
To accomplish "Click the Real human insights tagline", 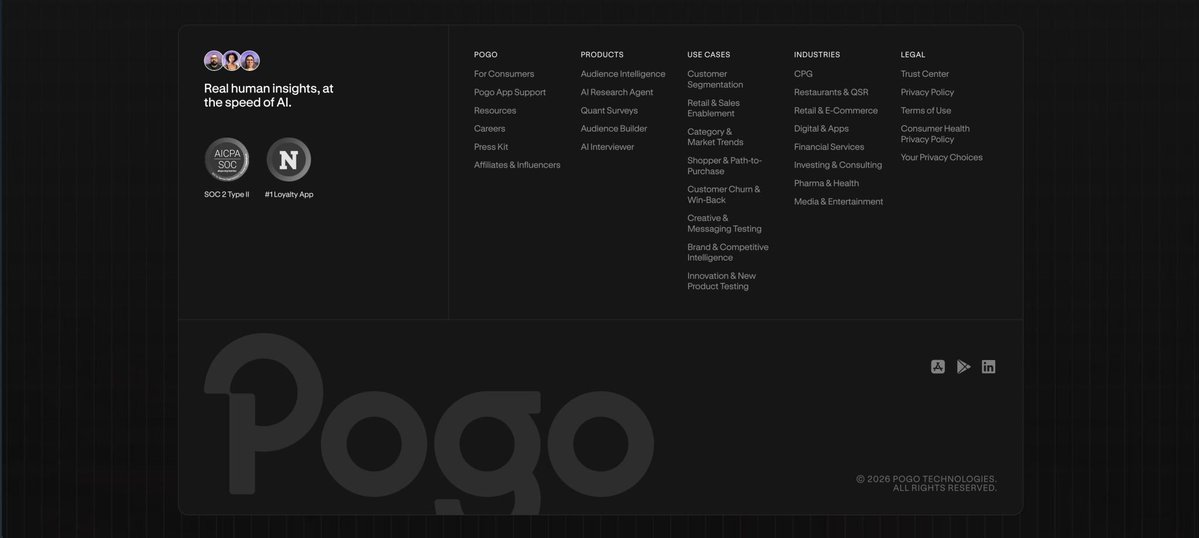I will 268,96.
